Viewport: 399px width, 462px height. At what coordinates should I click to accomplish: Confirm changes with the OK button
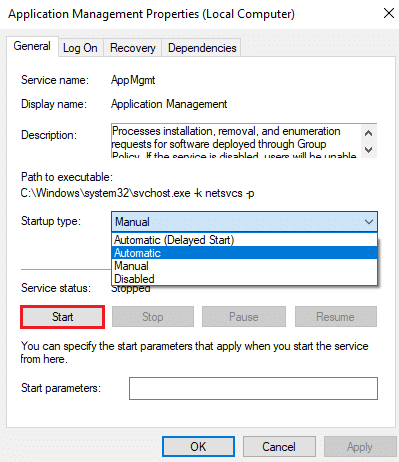tap(198, 447)
